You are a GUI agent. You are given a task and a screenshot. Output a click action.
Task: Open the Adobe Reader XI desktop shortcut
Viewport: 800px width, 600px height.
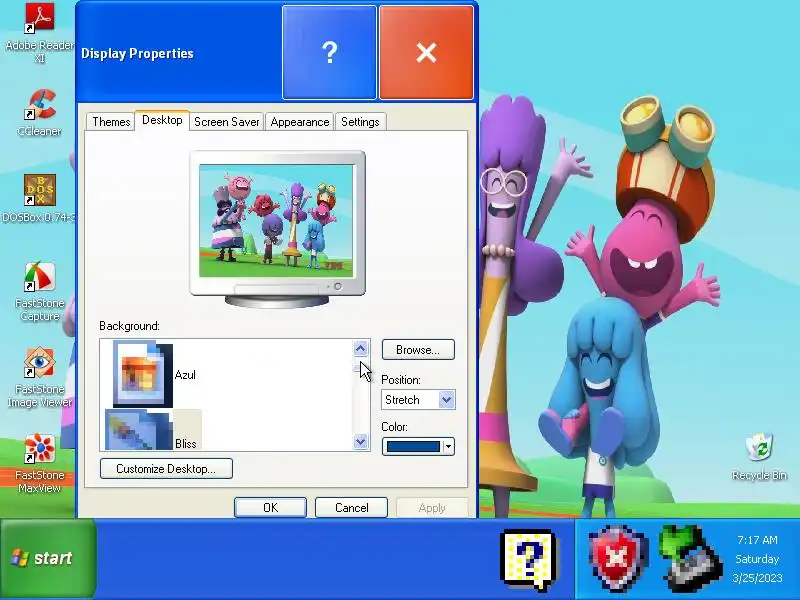pos(39,33)
